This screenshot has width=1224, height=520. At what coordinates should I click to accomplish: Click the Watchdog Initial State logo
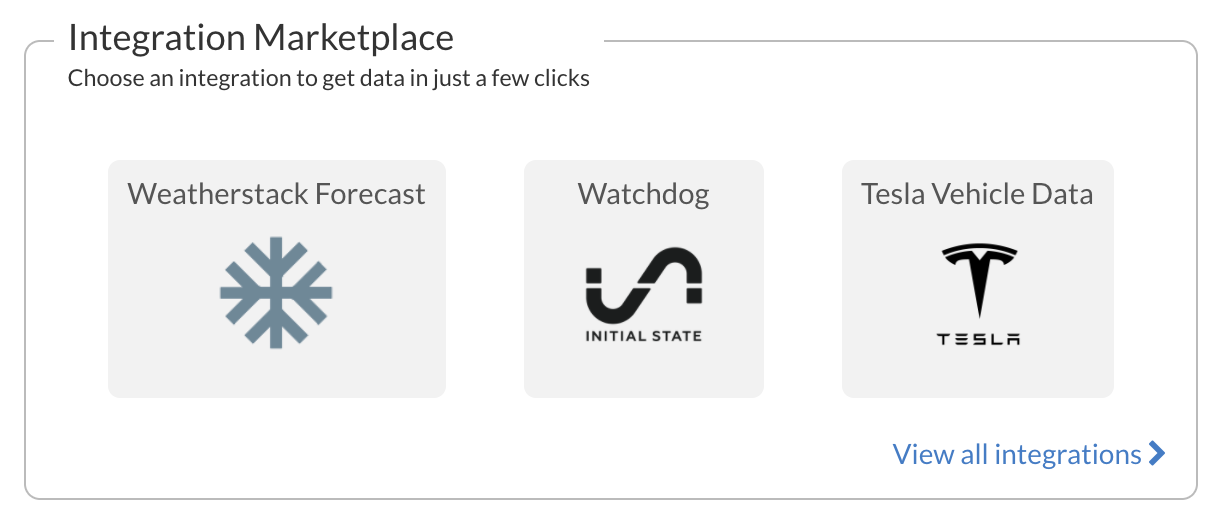(x=643, y=279)
